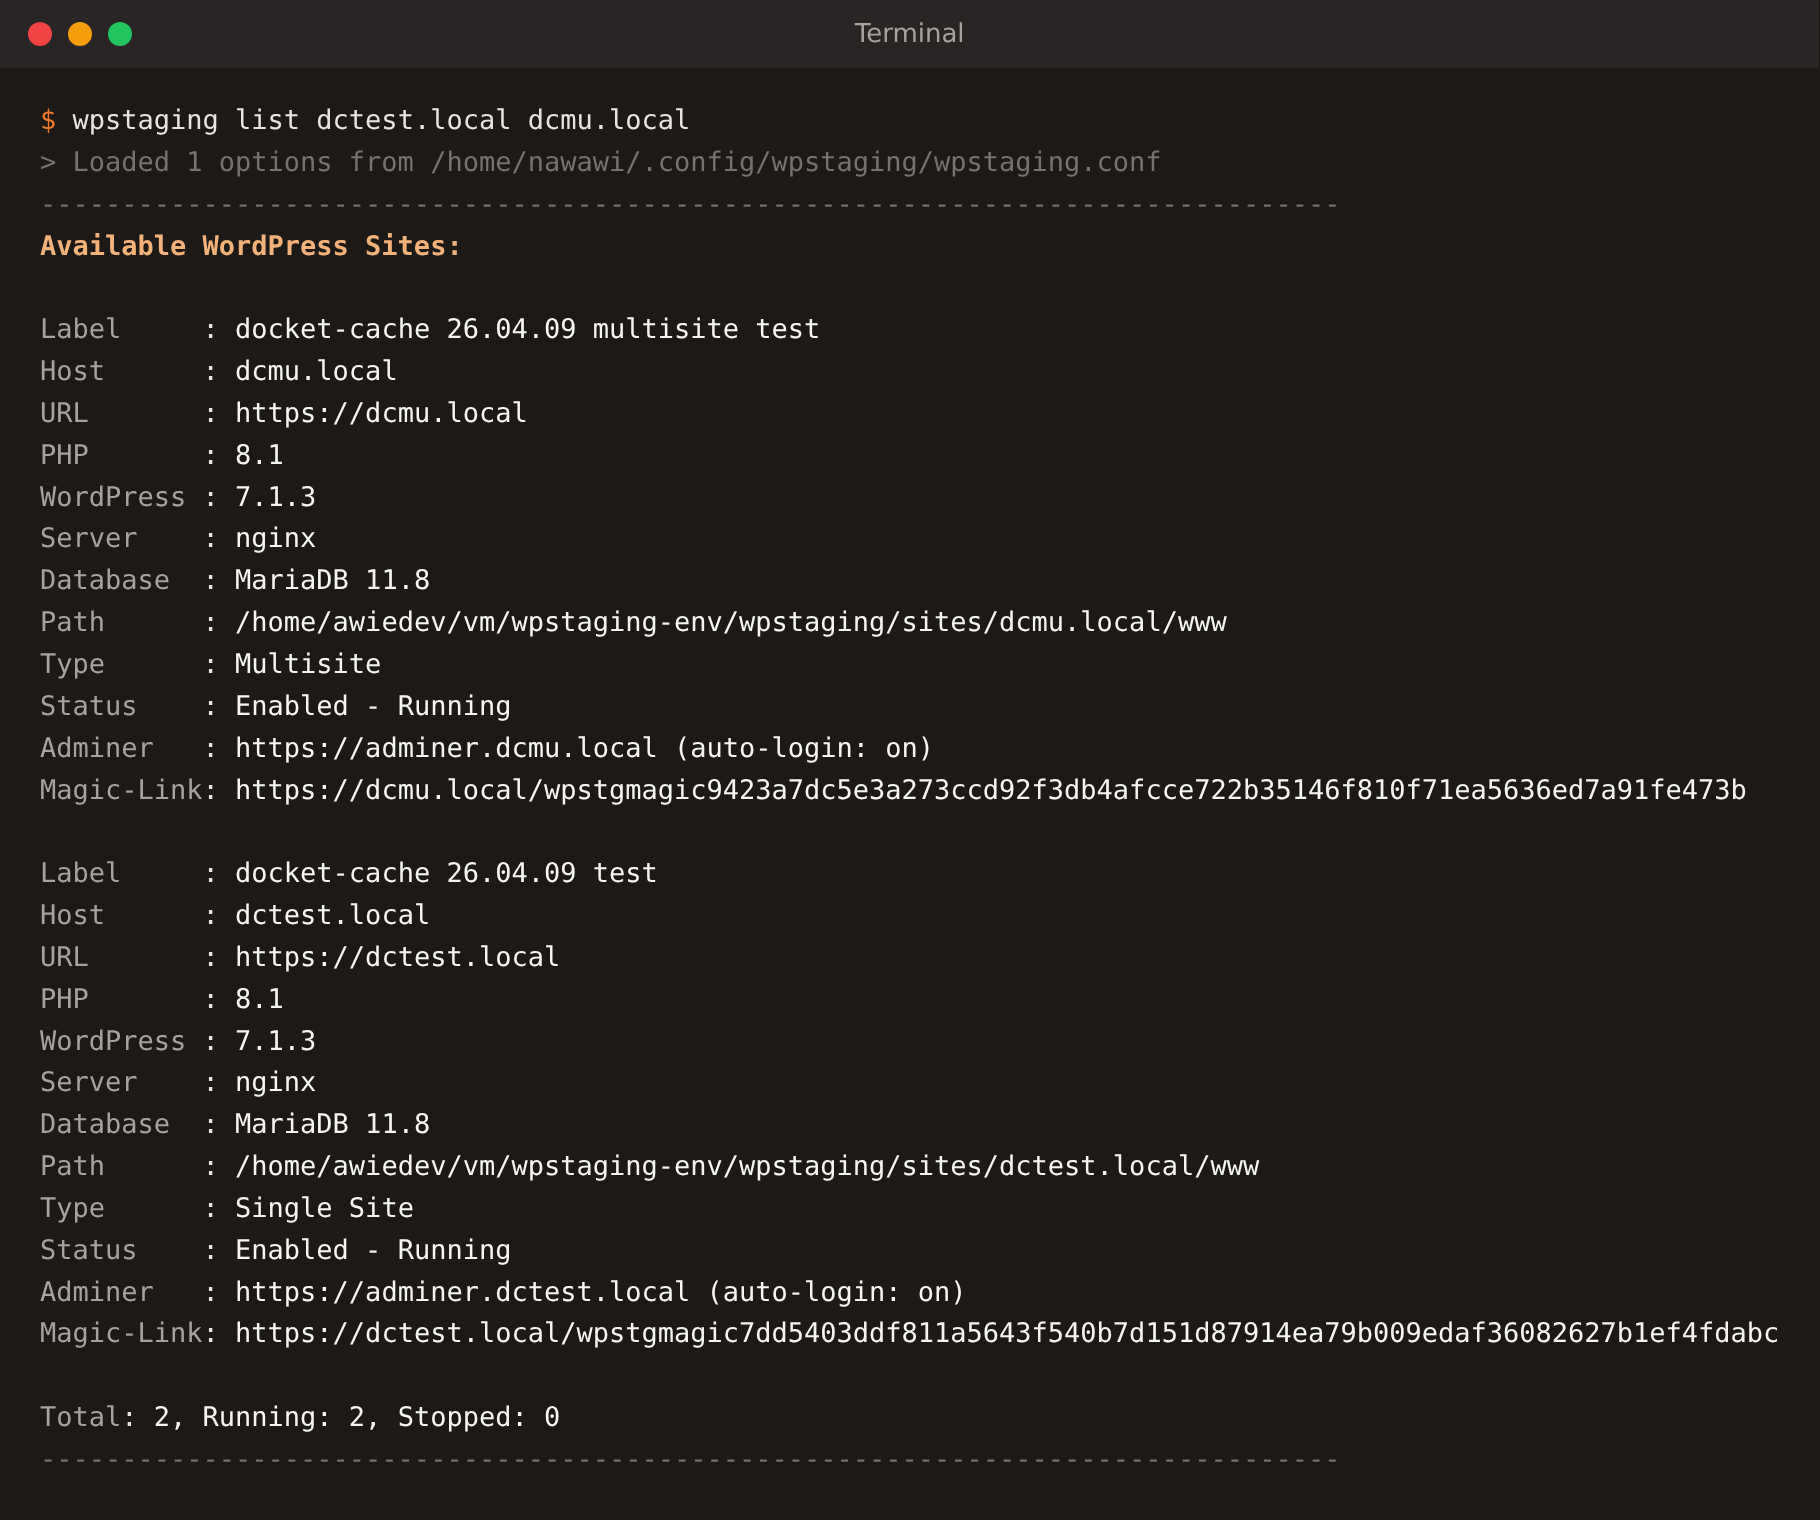Click the host value dcmu.local
The image size is (1820, 1520).
coord(316,371)
